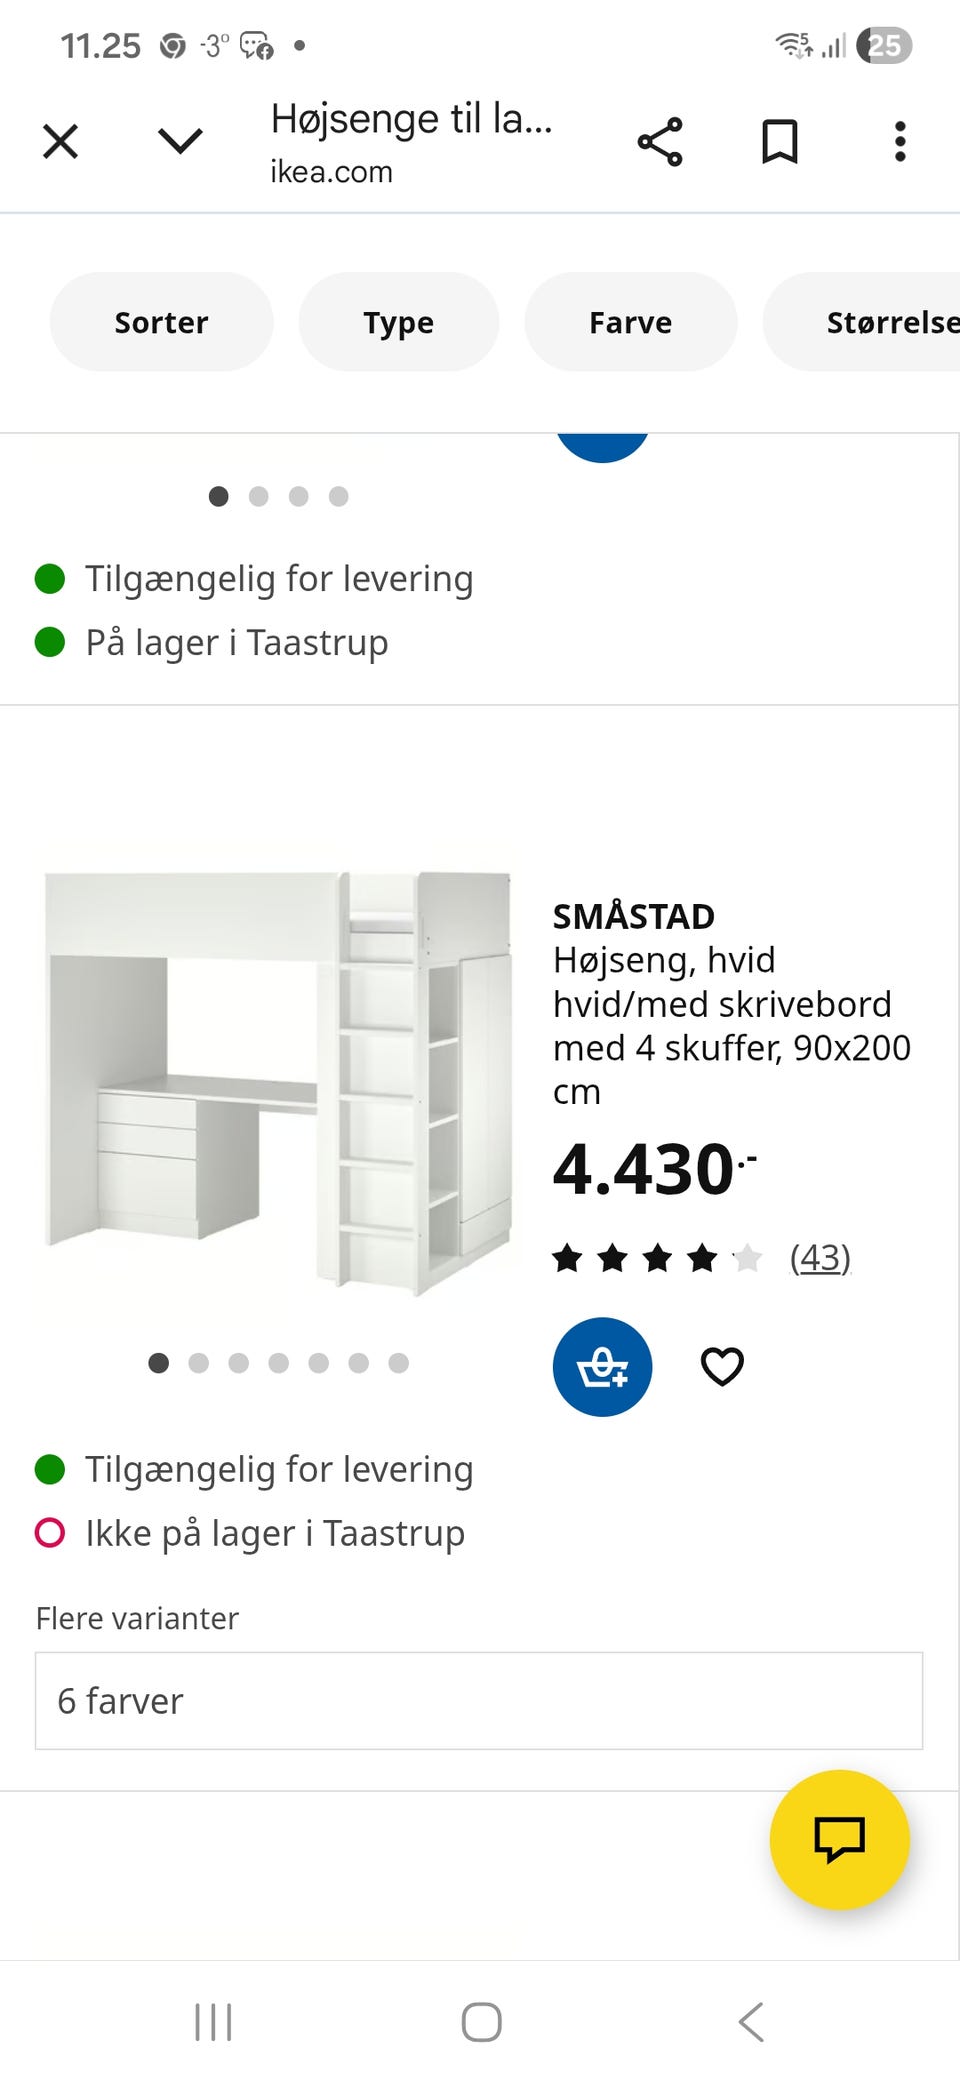Bookmark this page
960x2080 pixels.
click(780, 141)
